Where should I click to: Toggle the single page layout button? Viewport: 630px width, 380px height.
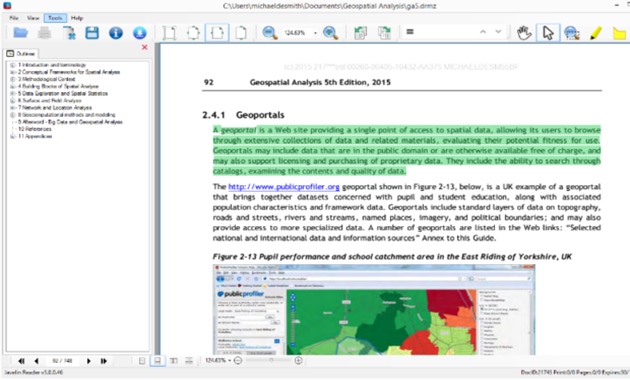(142, 361)
